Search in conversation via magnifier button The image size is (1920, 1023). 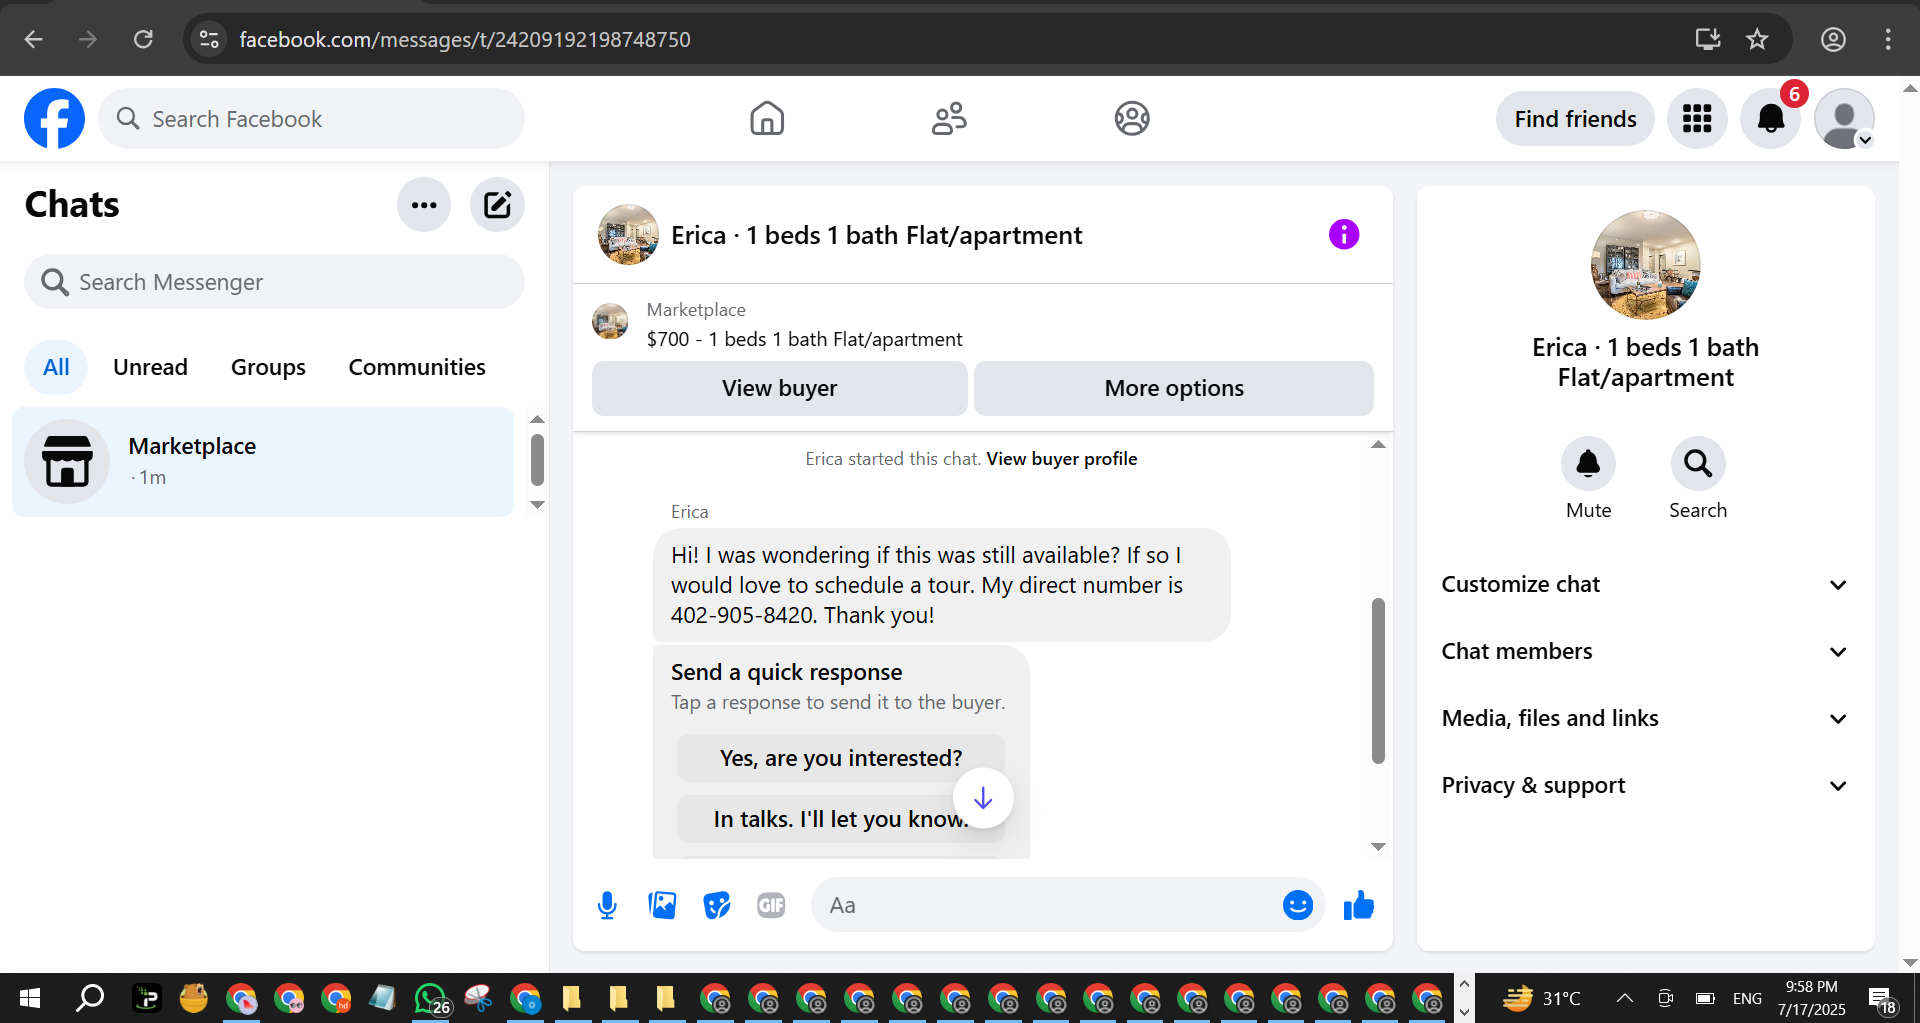pyautogui.click(x=1698, y=464)
